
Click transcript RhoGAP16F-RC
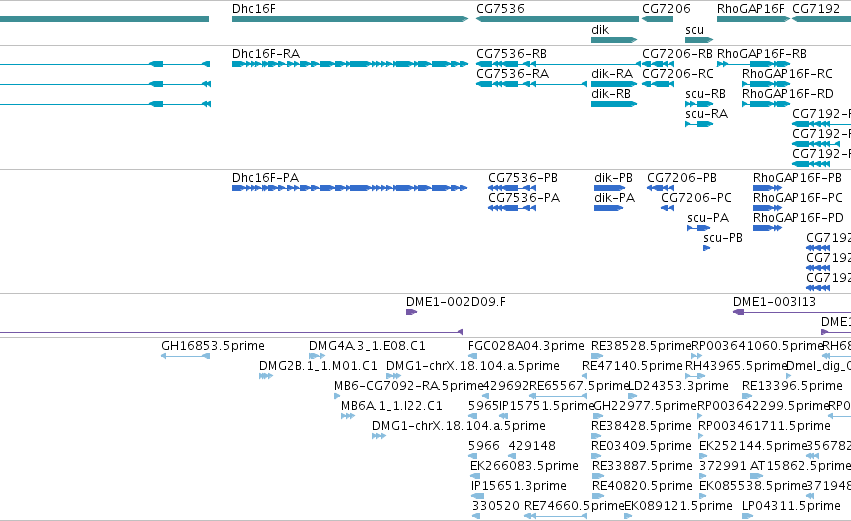pos(766,84)
